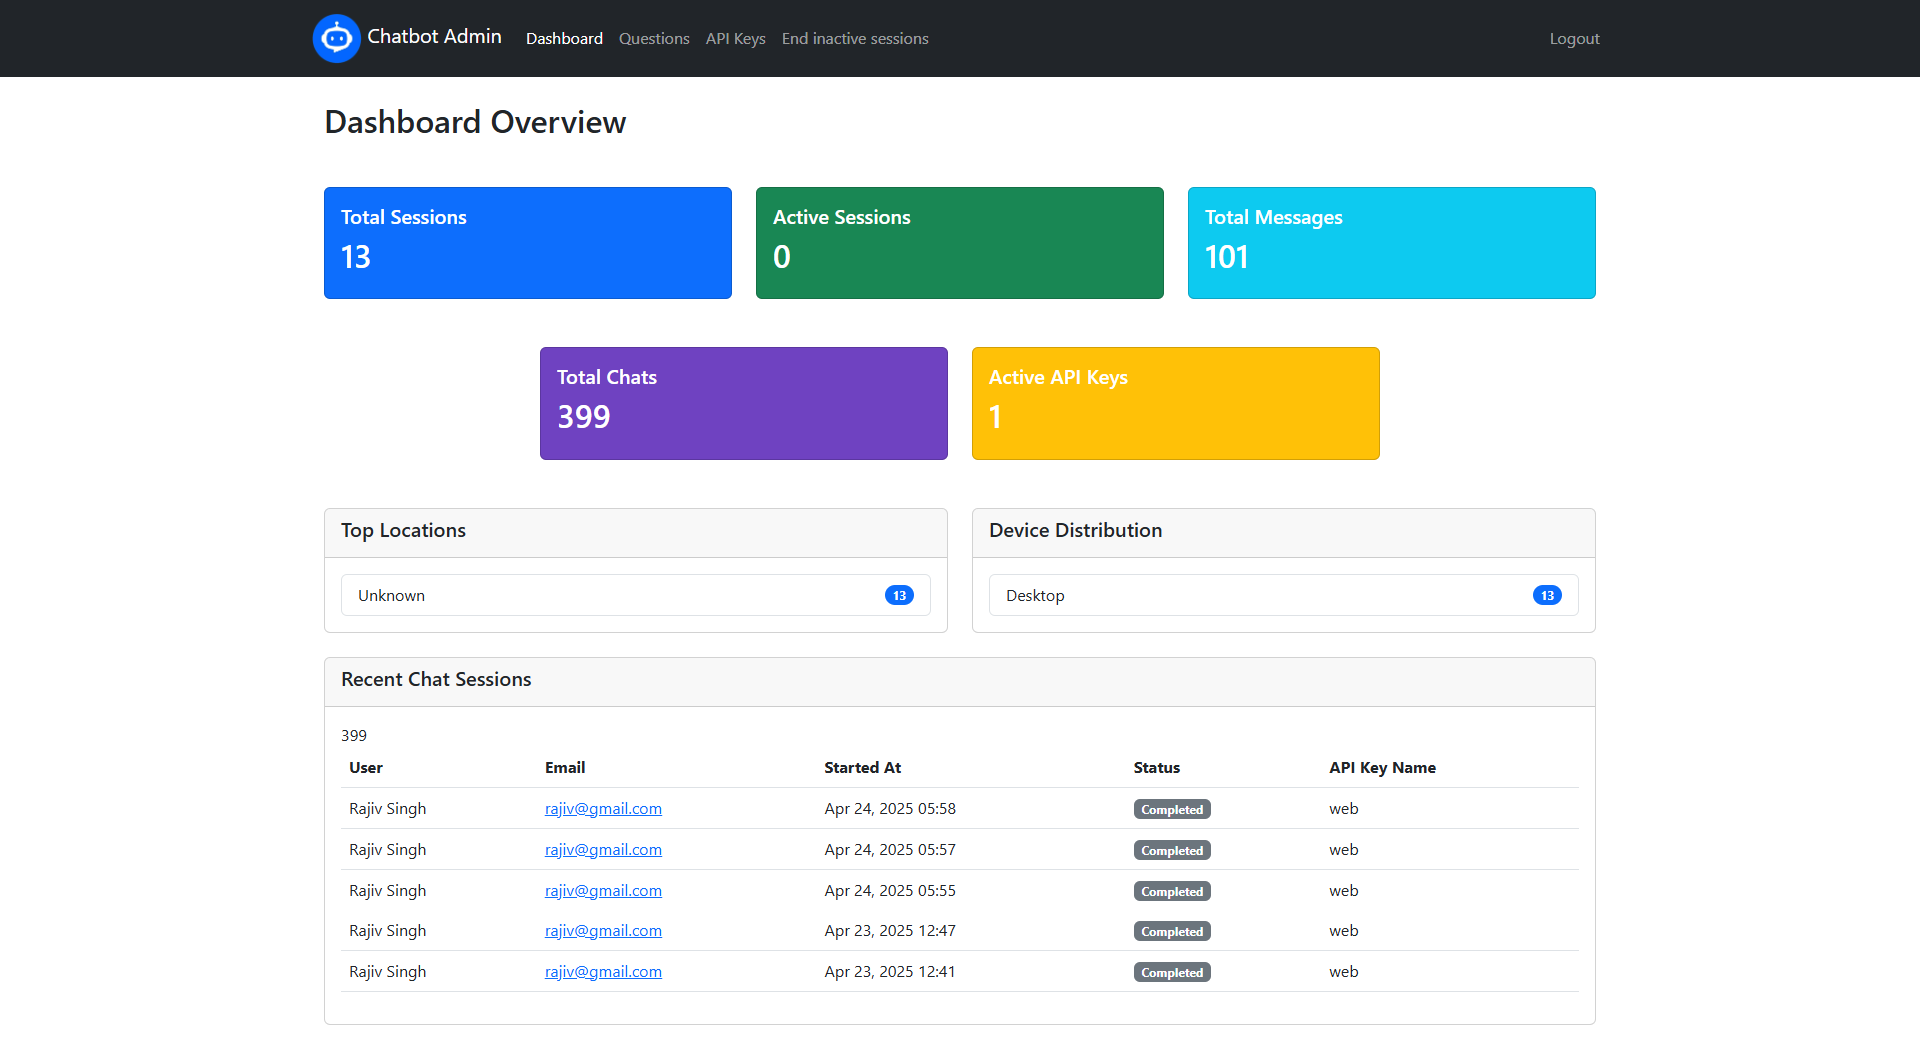Click the Chatbot Admin brand name

click(x=434, y=37)
